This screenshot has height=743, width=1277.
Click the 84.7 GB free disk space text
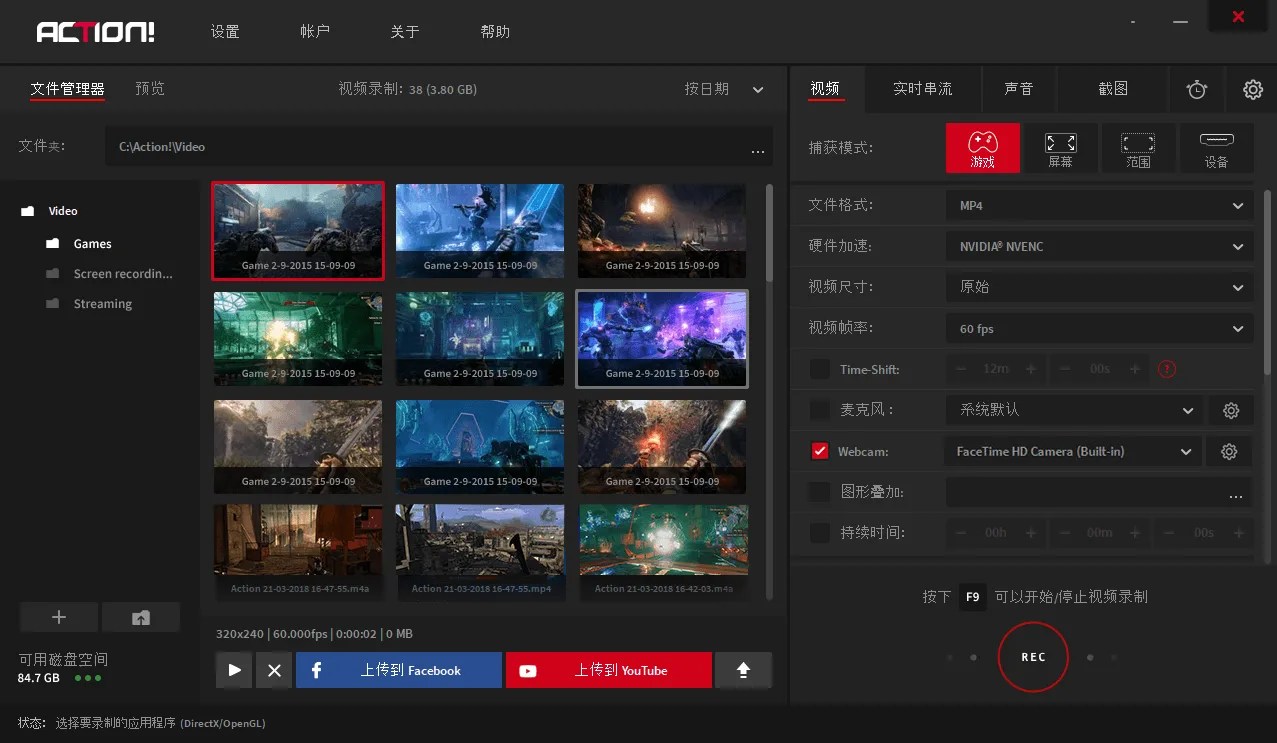pos(38,678)
